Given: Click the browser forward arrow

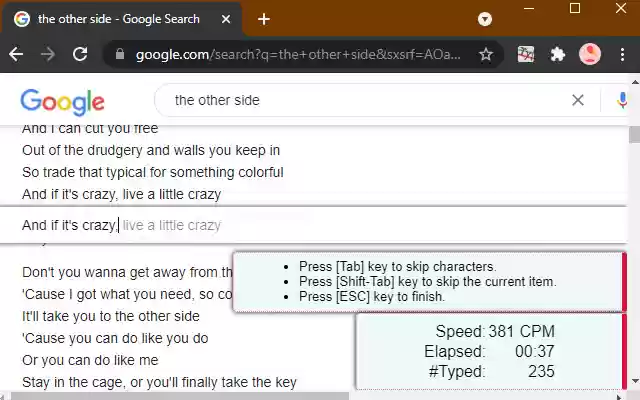Looking at the screenshot, I should [48, 54].
